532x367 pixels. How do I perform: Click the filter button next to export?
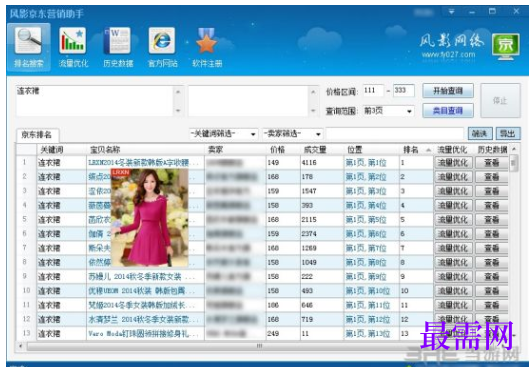(x=479, y=134)
